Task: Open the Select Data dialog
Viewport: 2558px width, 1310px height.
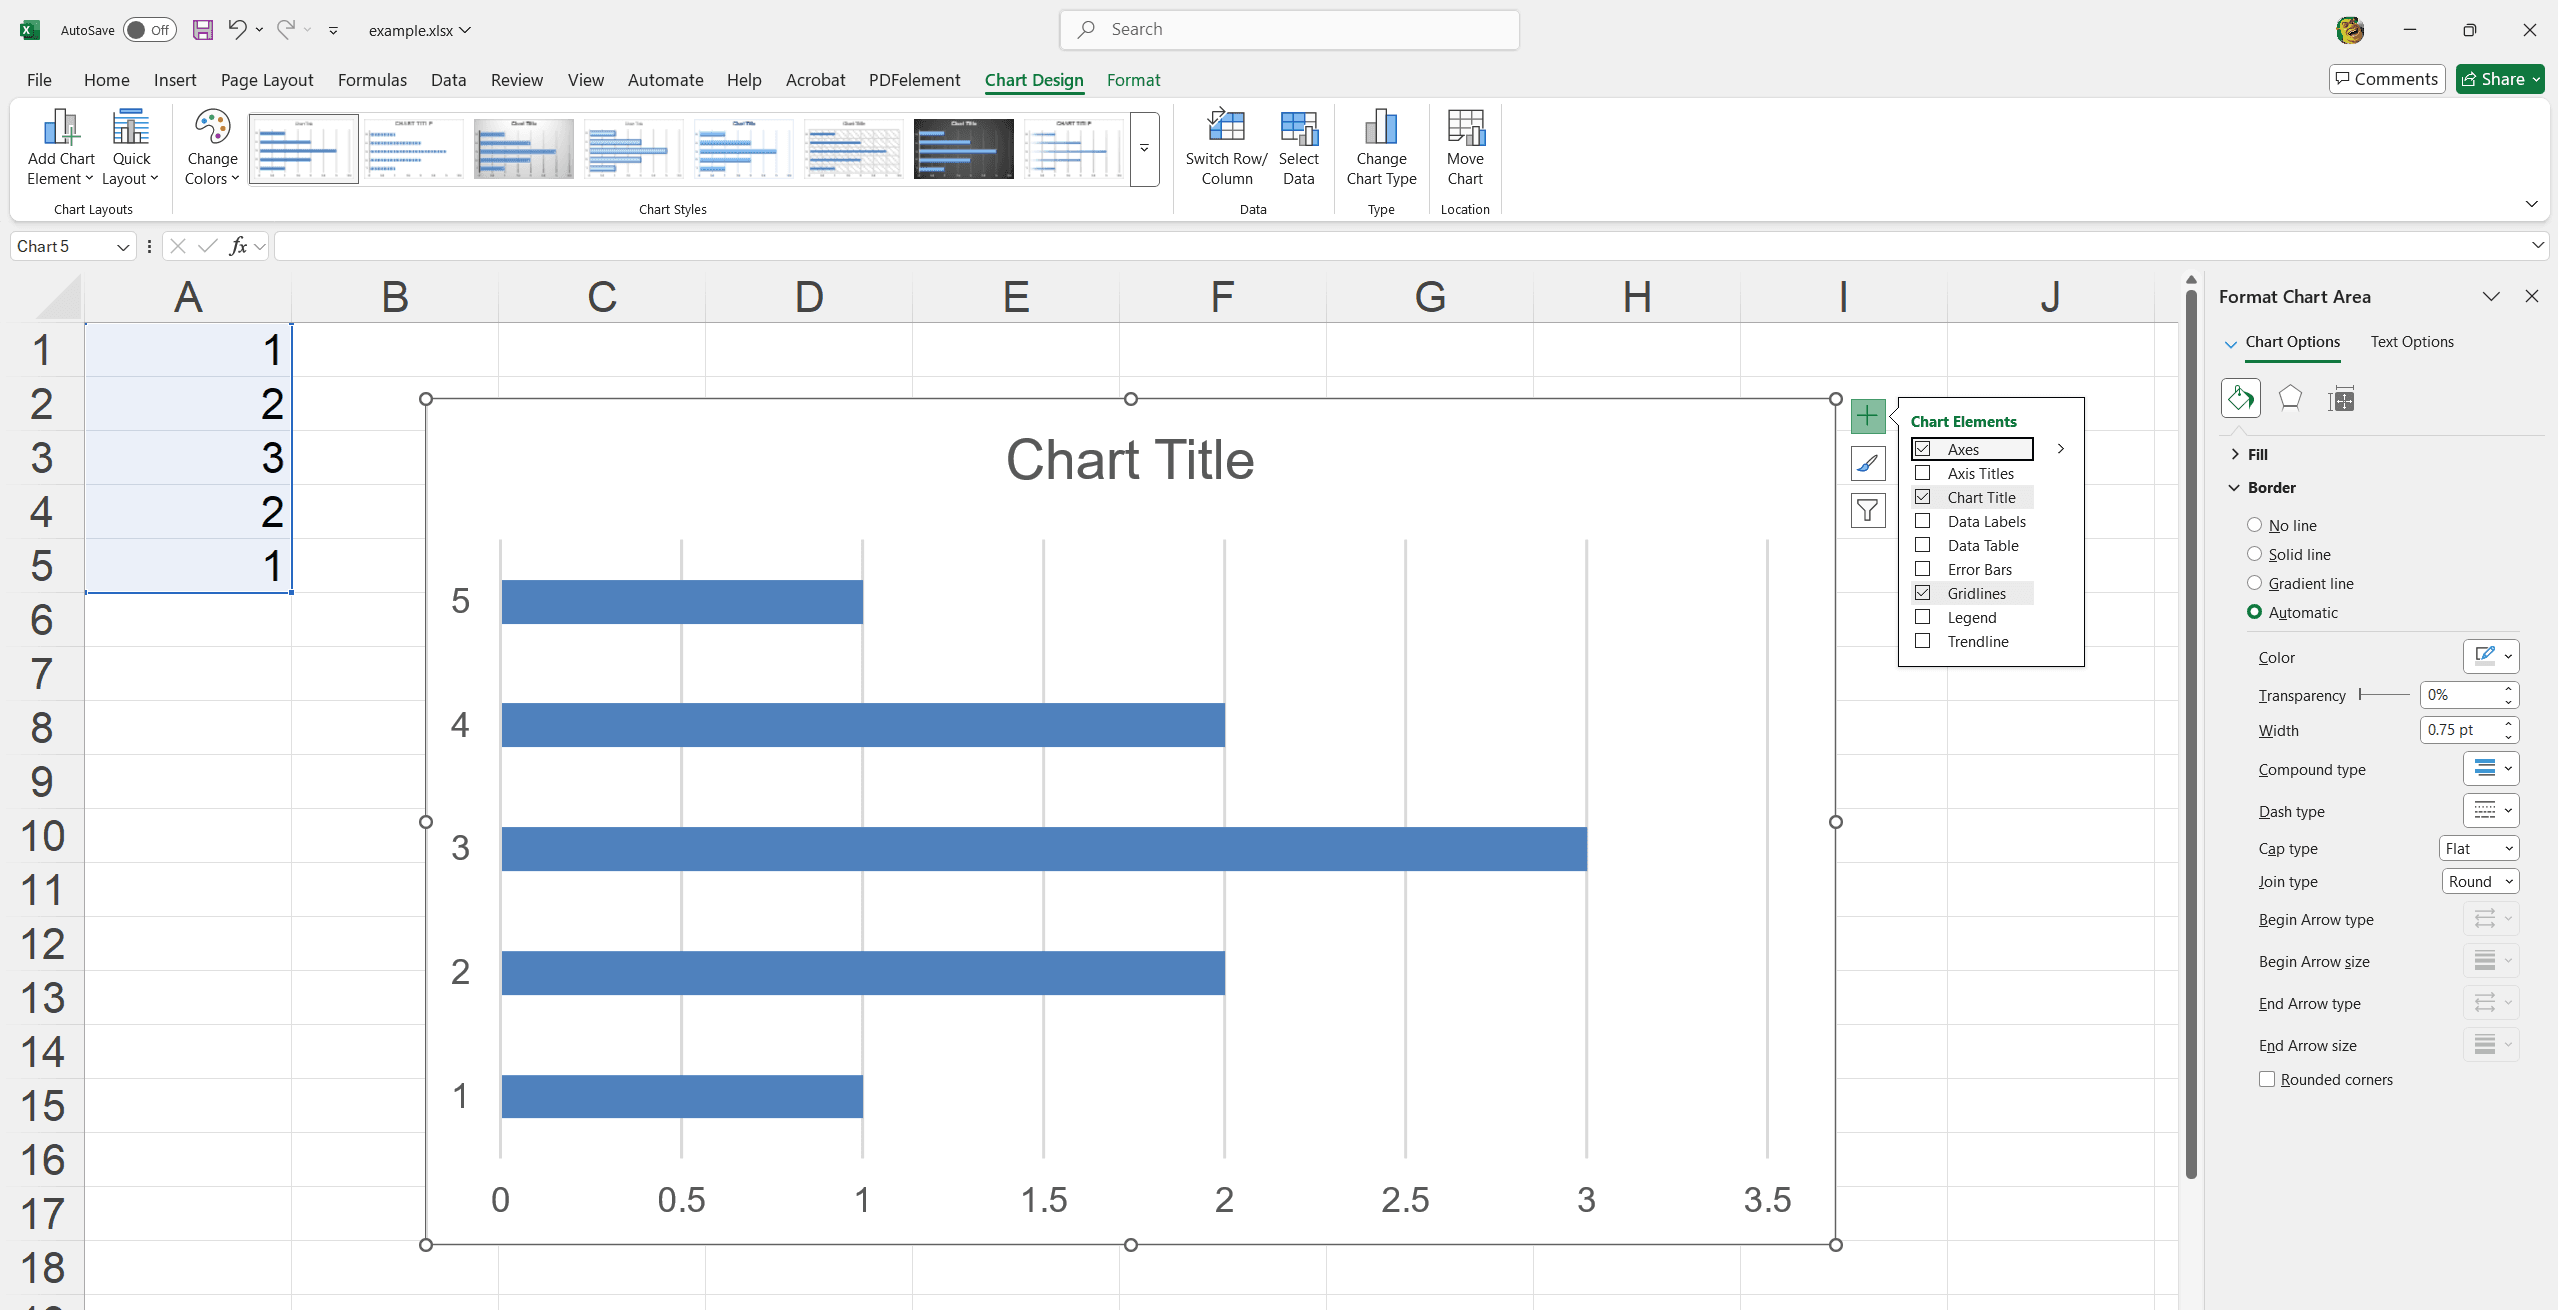Action: (1298, 146)
